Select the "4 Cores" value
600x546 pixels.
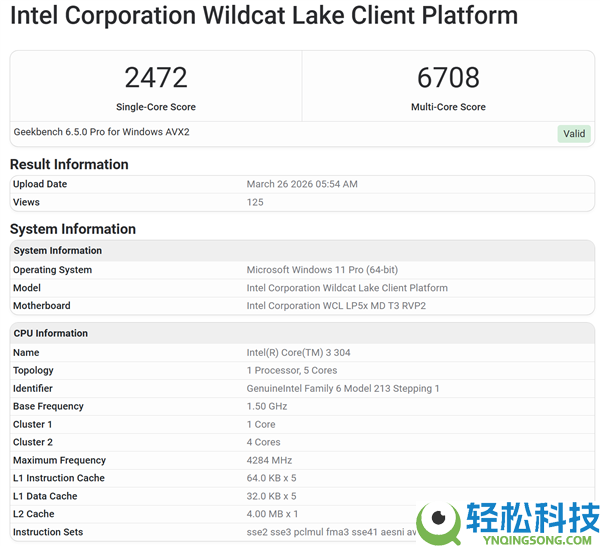(x=263, y=442)
